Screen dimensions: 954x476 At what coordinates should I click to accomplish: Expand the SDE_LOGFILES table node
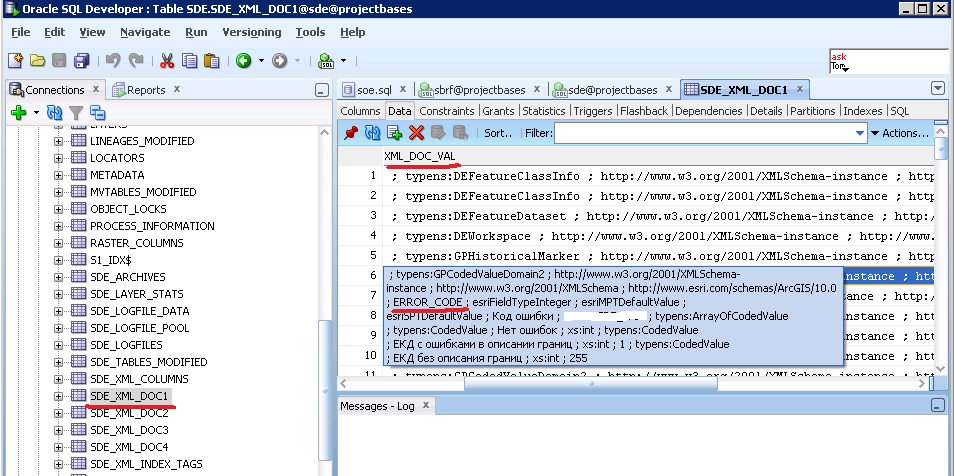click(58, 345)
